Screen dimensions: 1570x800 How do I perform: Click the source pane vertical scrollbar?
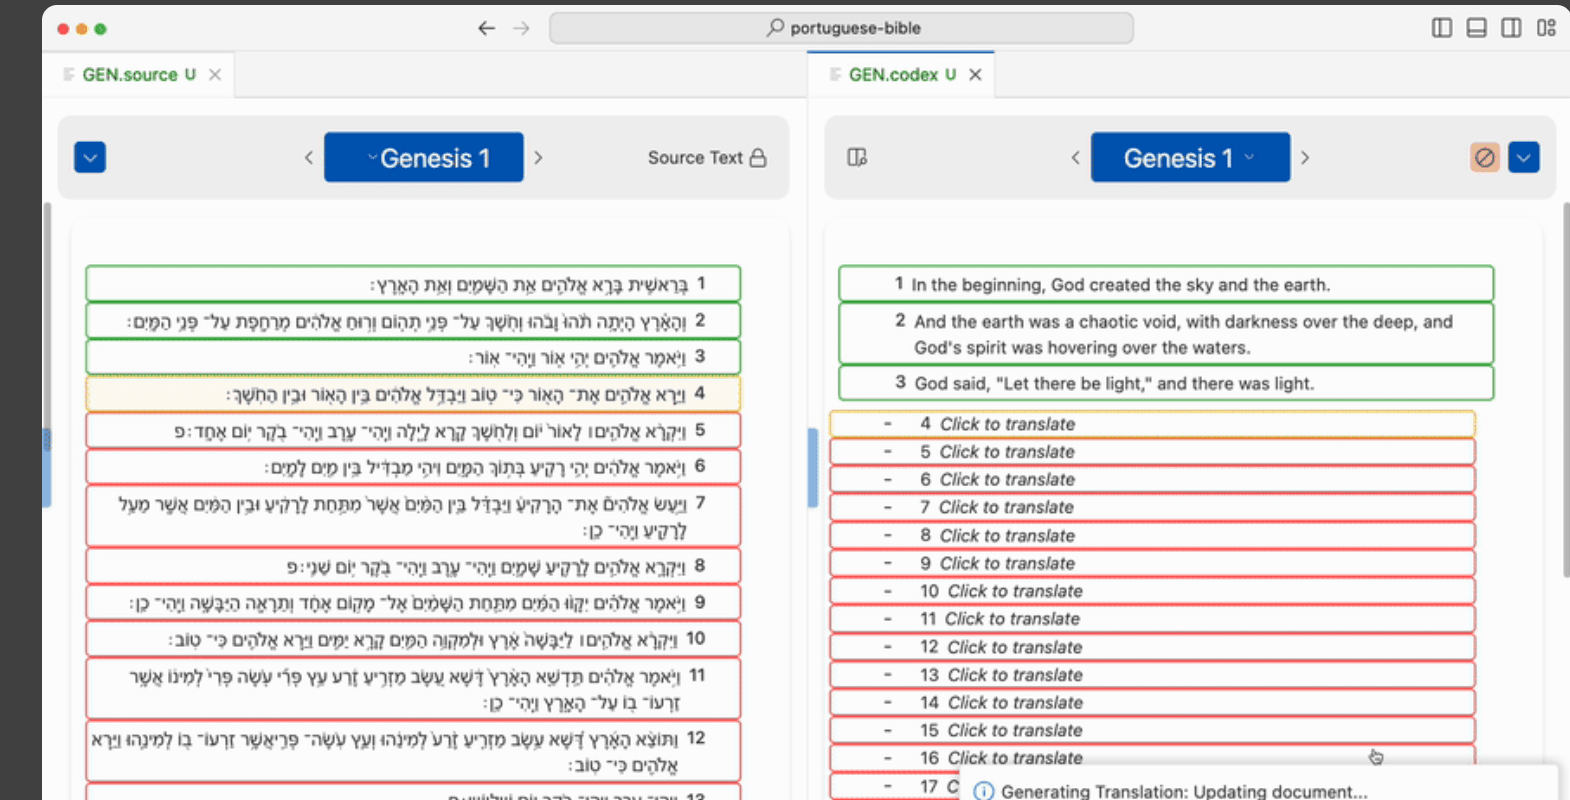[x=46, y=355]
